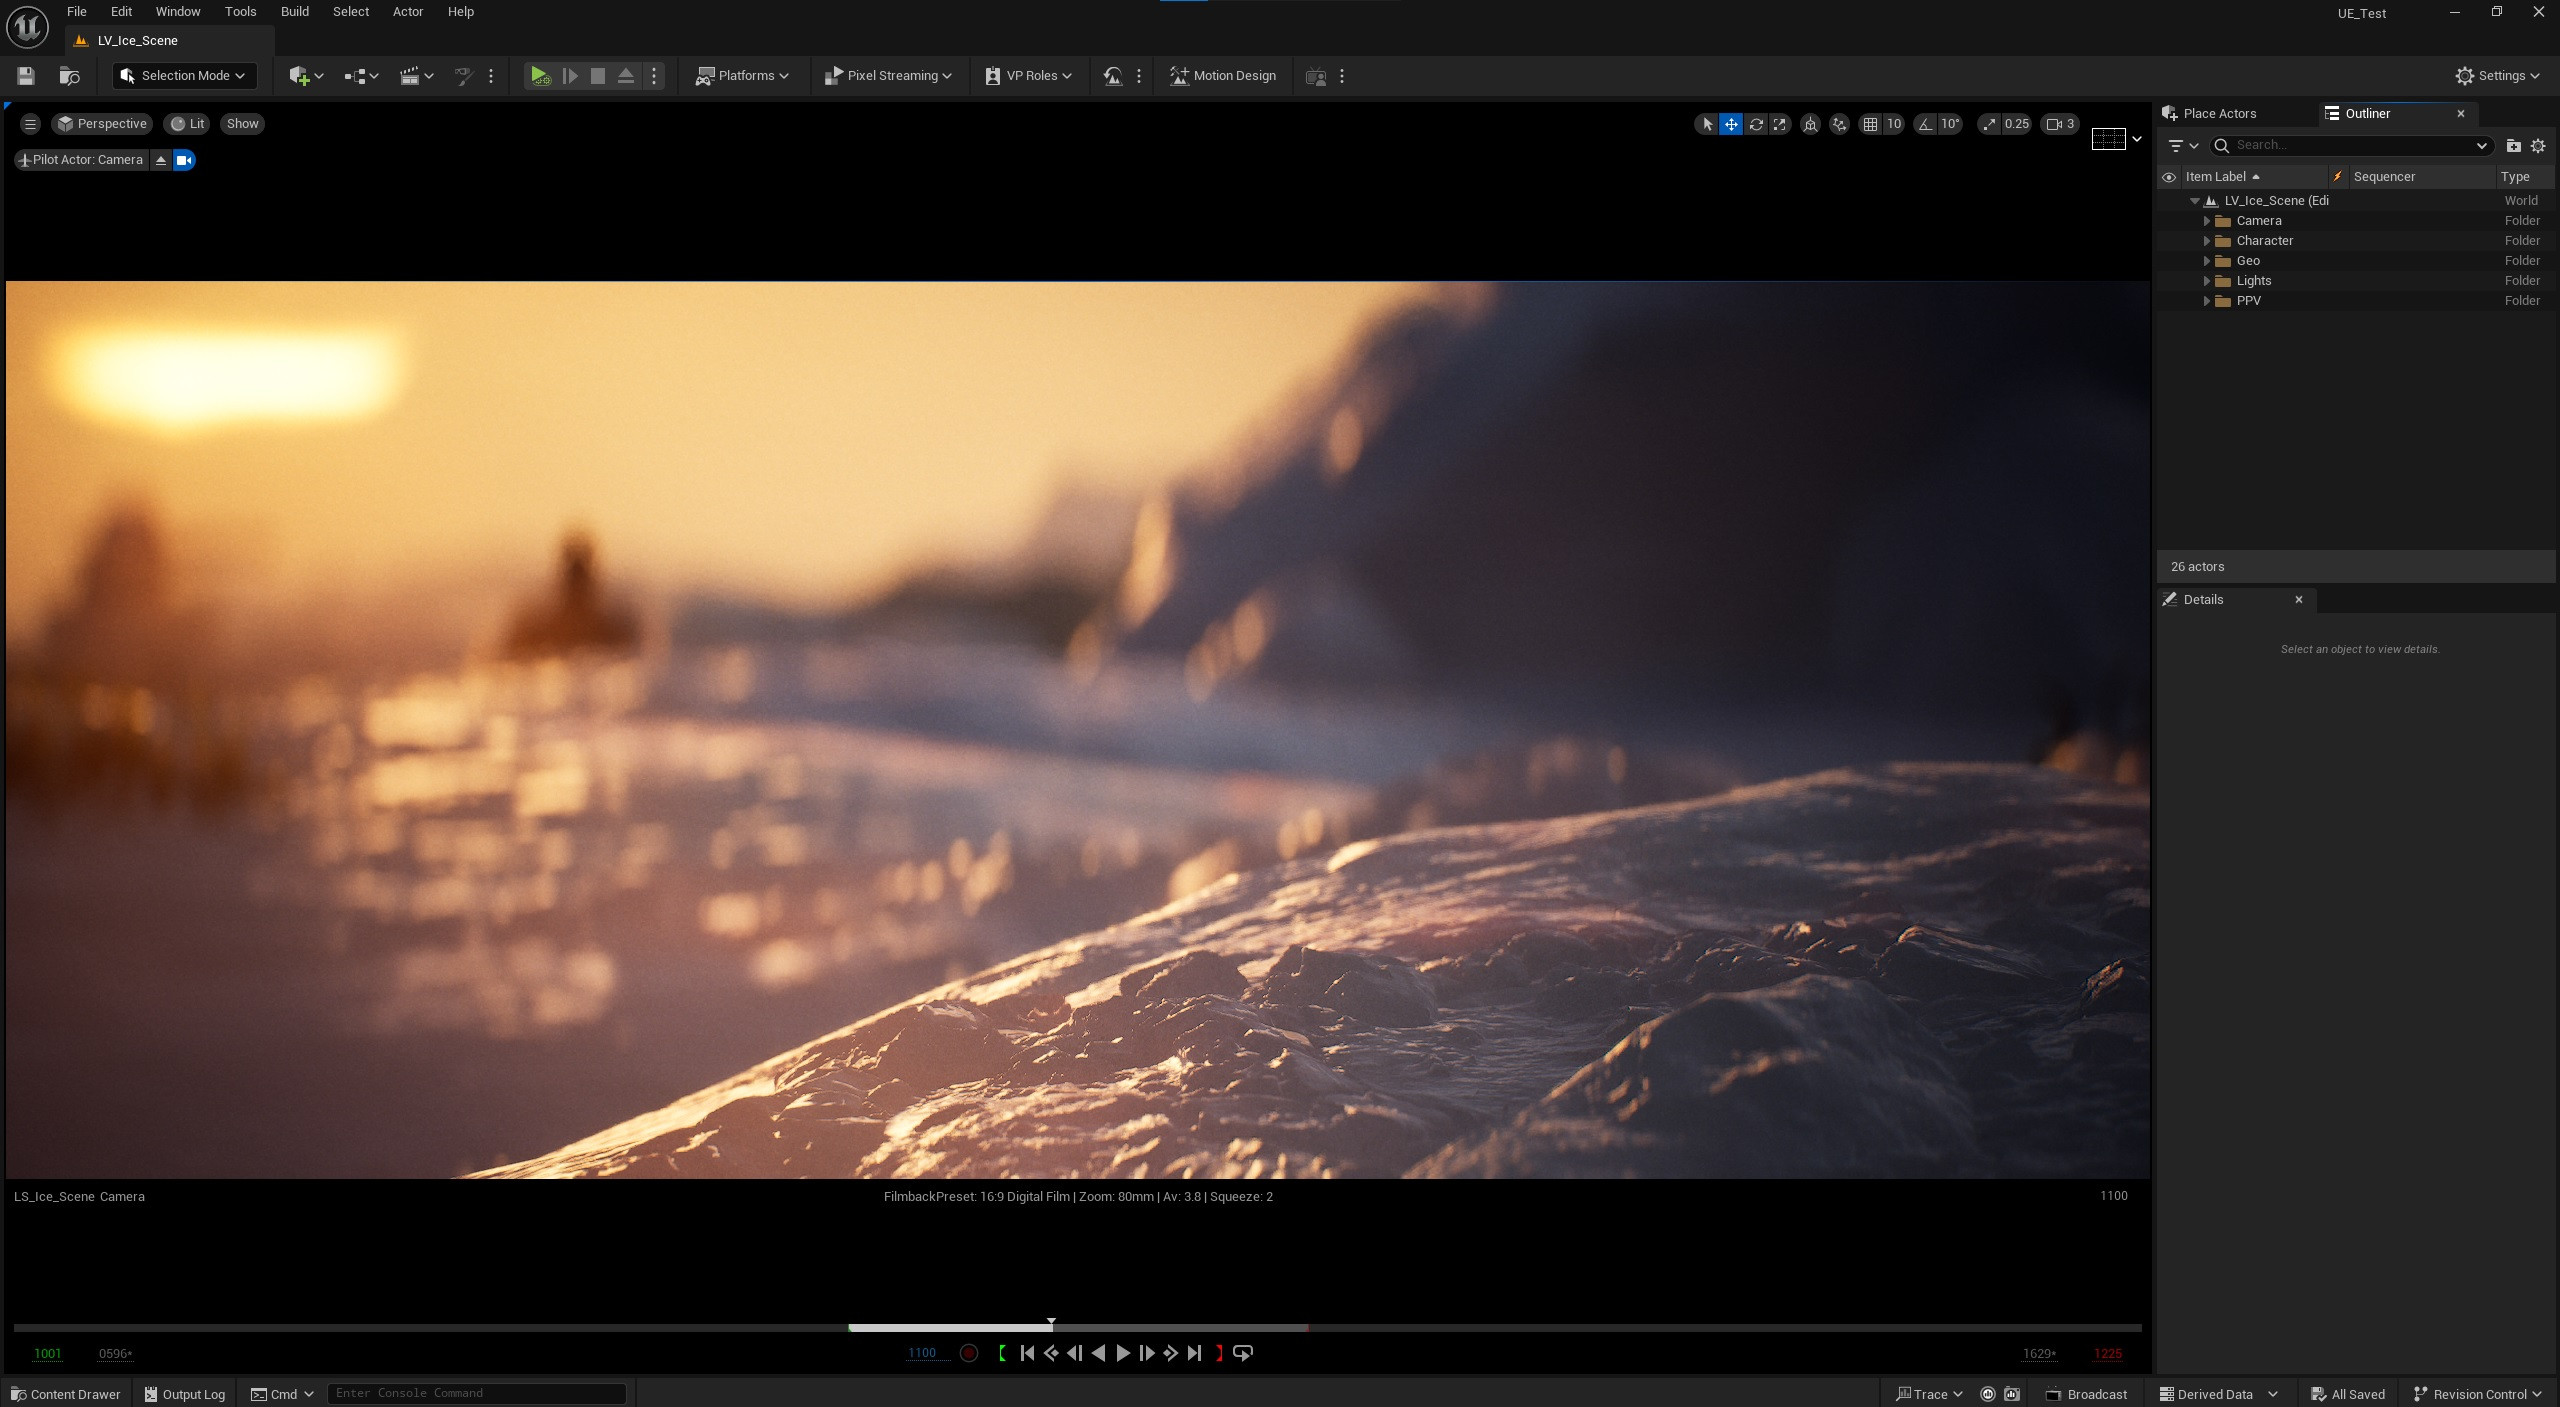Open the Actor menu

pos(408,12)
